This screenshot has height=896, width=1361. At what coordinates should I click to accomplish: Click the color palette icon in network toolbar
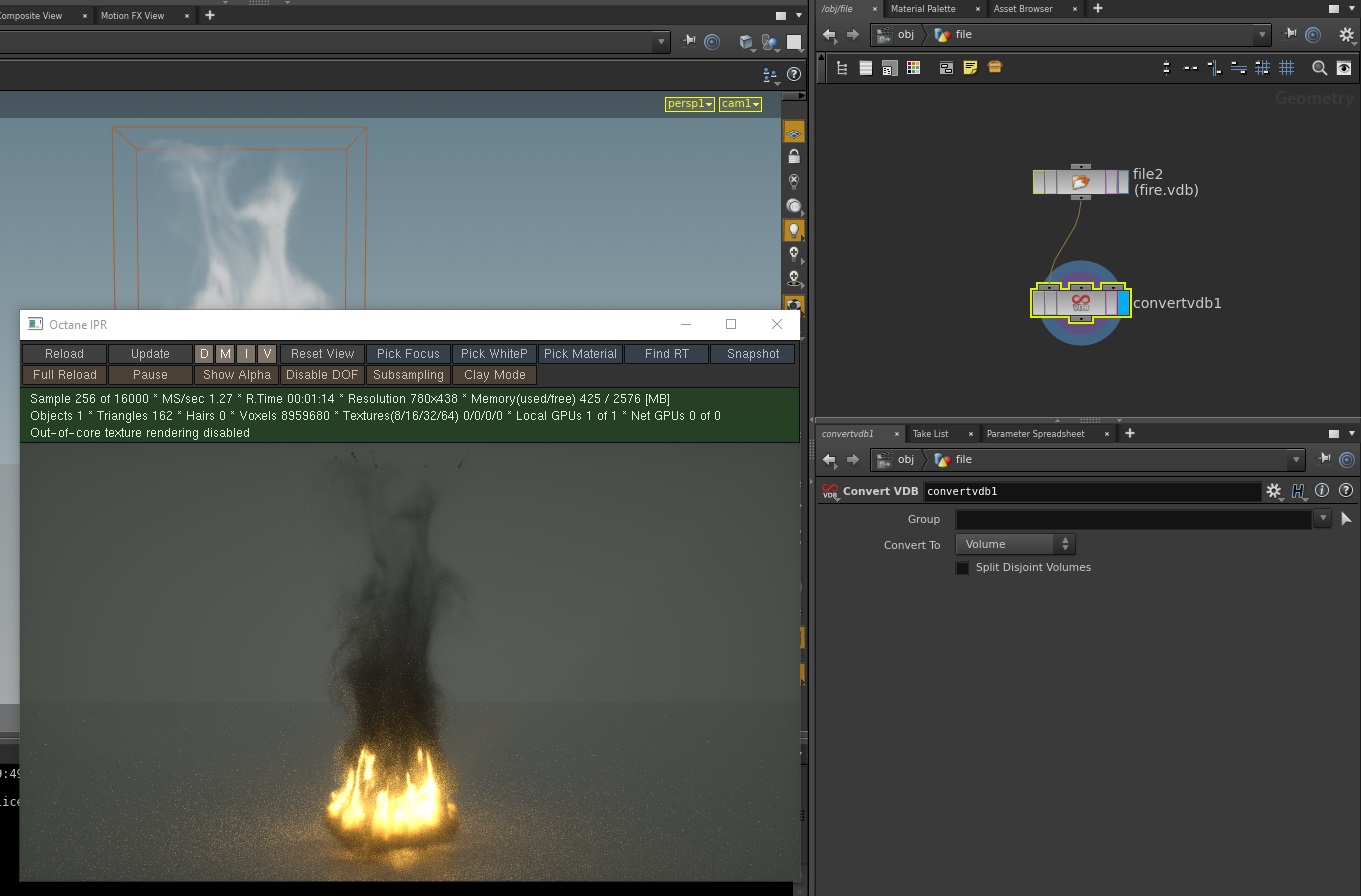pos(913,68)
